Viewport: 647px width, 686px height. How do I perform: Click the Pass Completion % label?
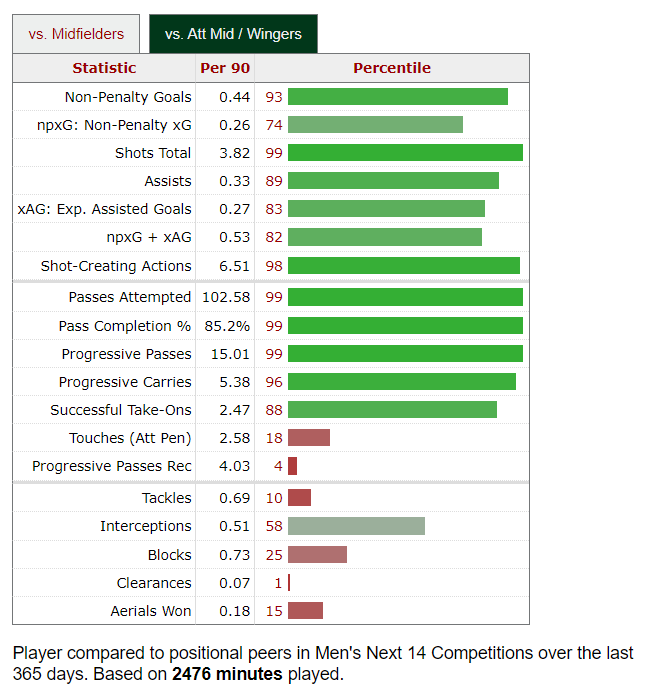click(x=125, y=326)
